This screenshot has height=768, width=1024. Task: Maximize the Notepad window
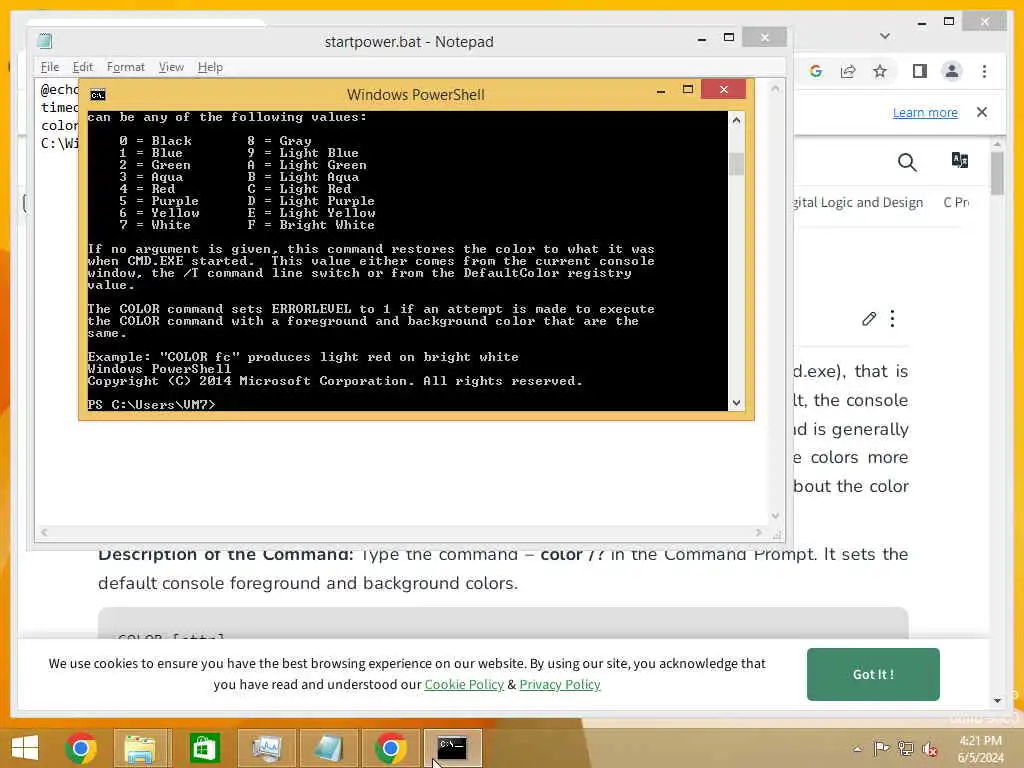(729, 38)
